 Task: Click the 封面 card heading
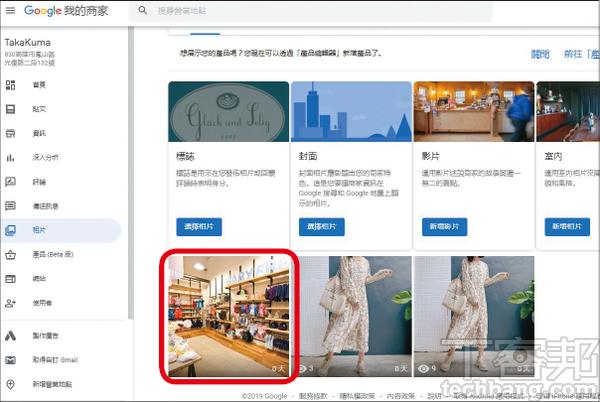308,156
